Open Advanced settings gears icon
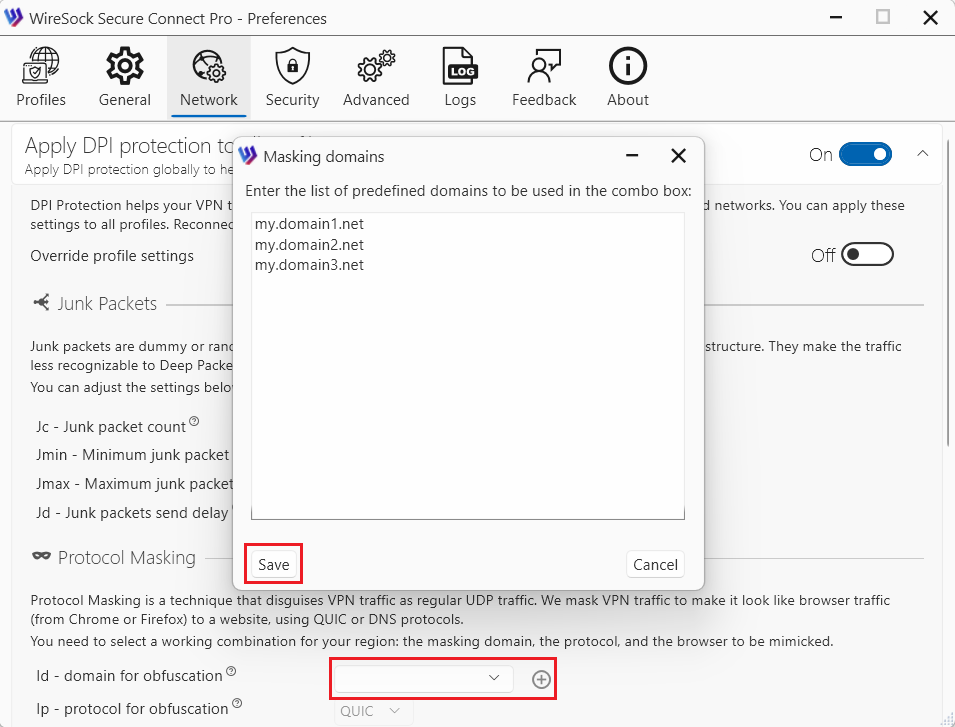This screenshot has width=955, height=727. [x=376, y=78]
